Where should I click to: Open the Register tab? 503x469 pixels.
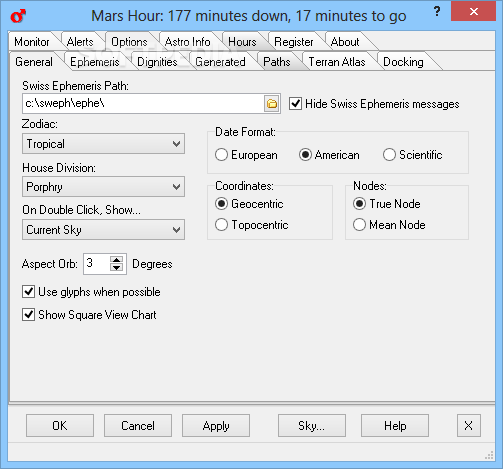click(x=294, y=42)
